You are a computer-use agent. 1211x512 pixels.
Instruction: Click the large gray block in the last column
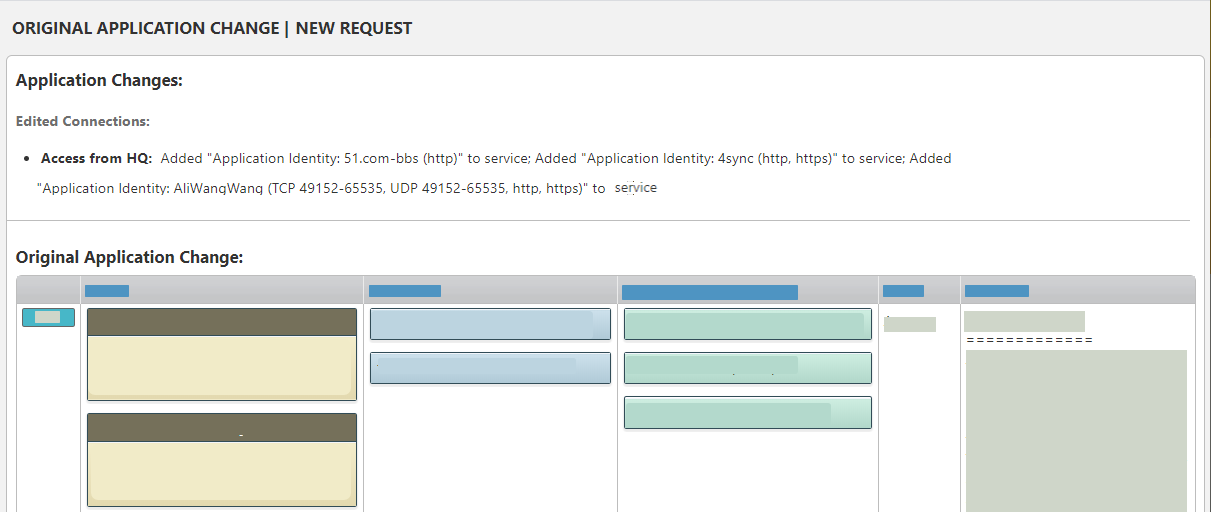(1076, 430)
